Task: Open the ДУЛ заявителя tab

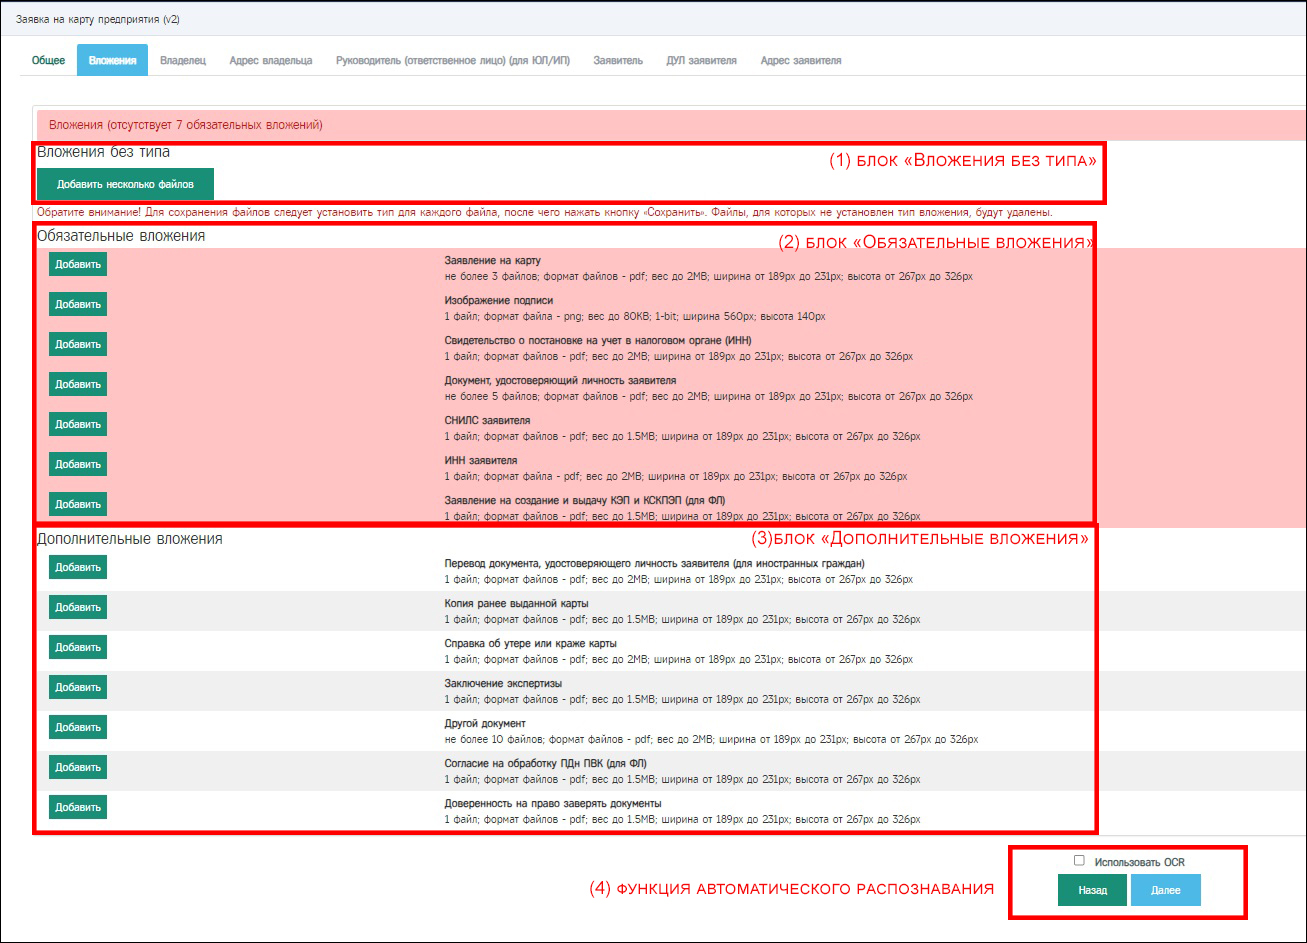Action: point(701,60)
